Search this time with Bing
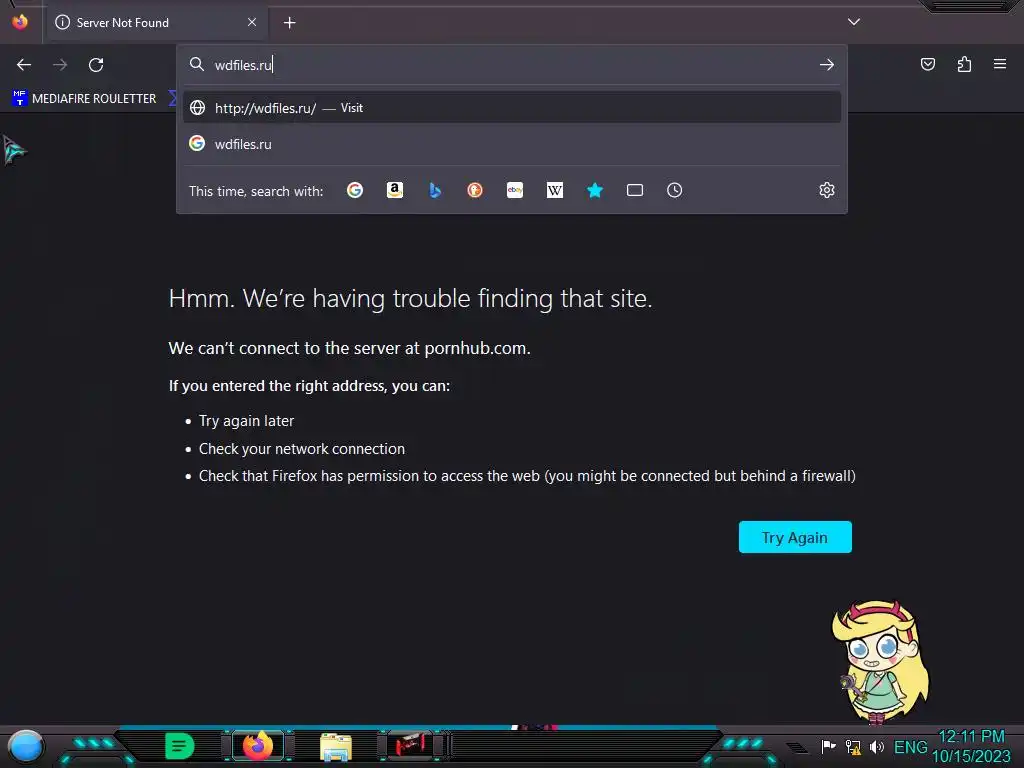The height and width of the screenshot is (768, 1024). click(435, 190)
